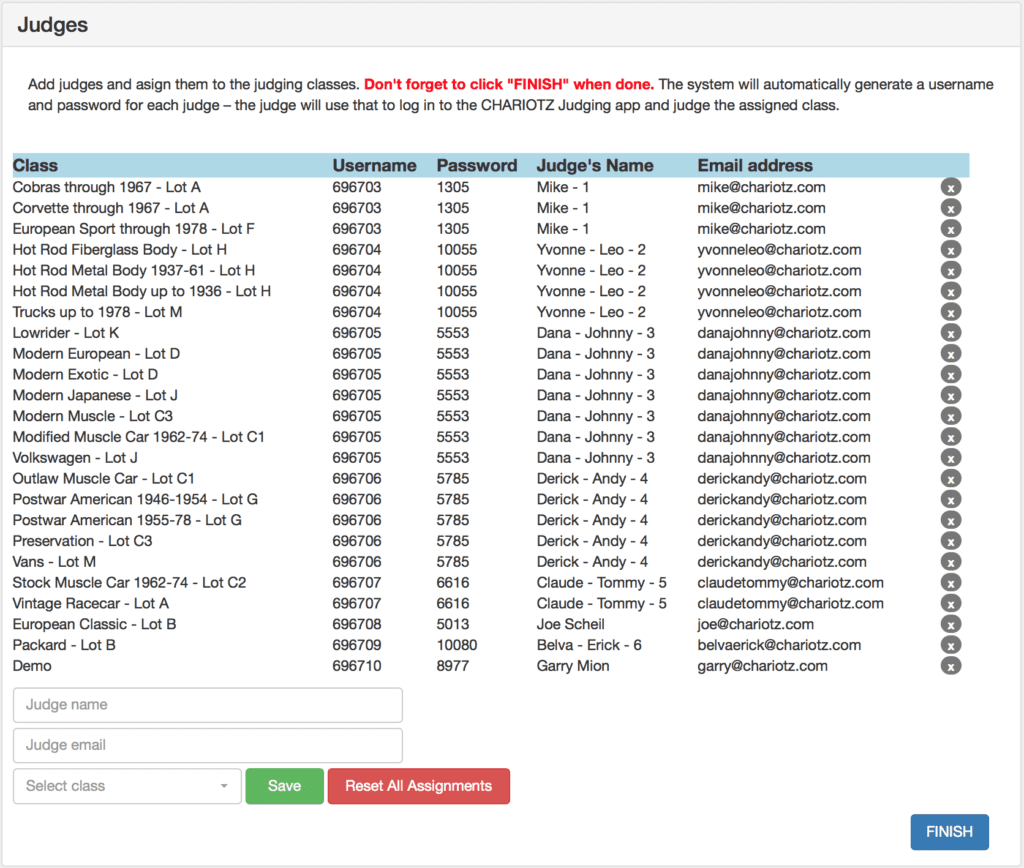Delete the Stock Muscle Car 1962-74 row

pos(950,583)
